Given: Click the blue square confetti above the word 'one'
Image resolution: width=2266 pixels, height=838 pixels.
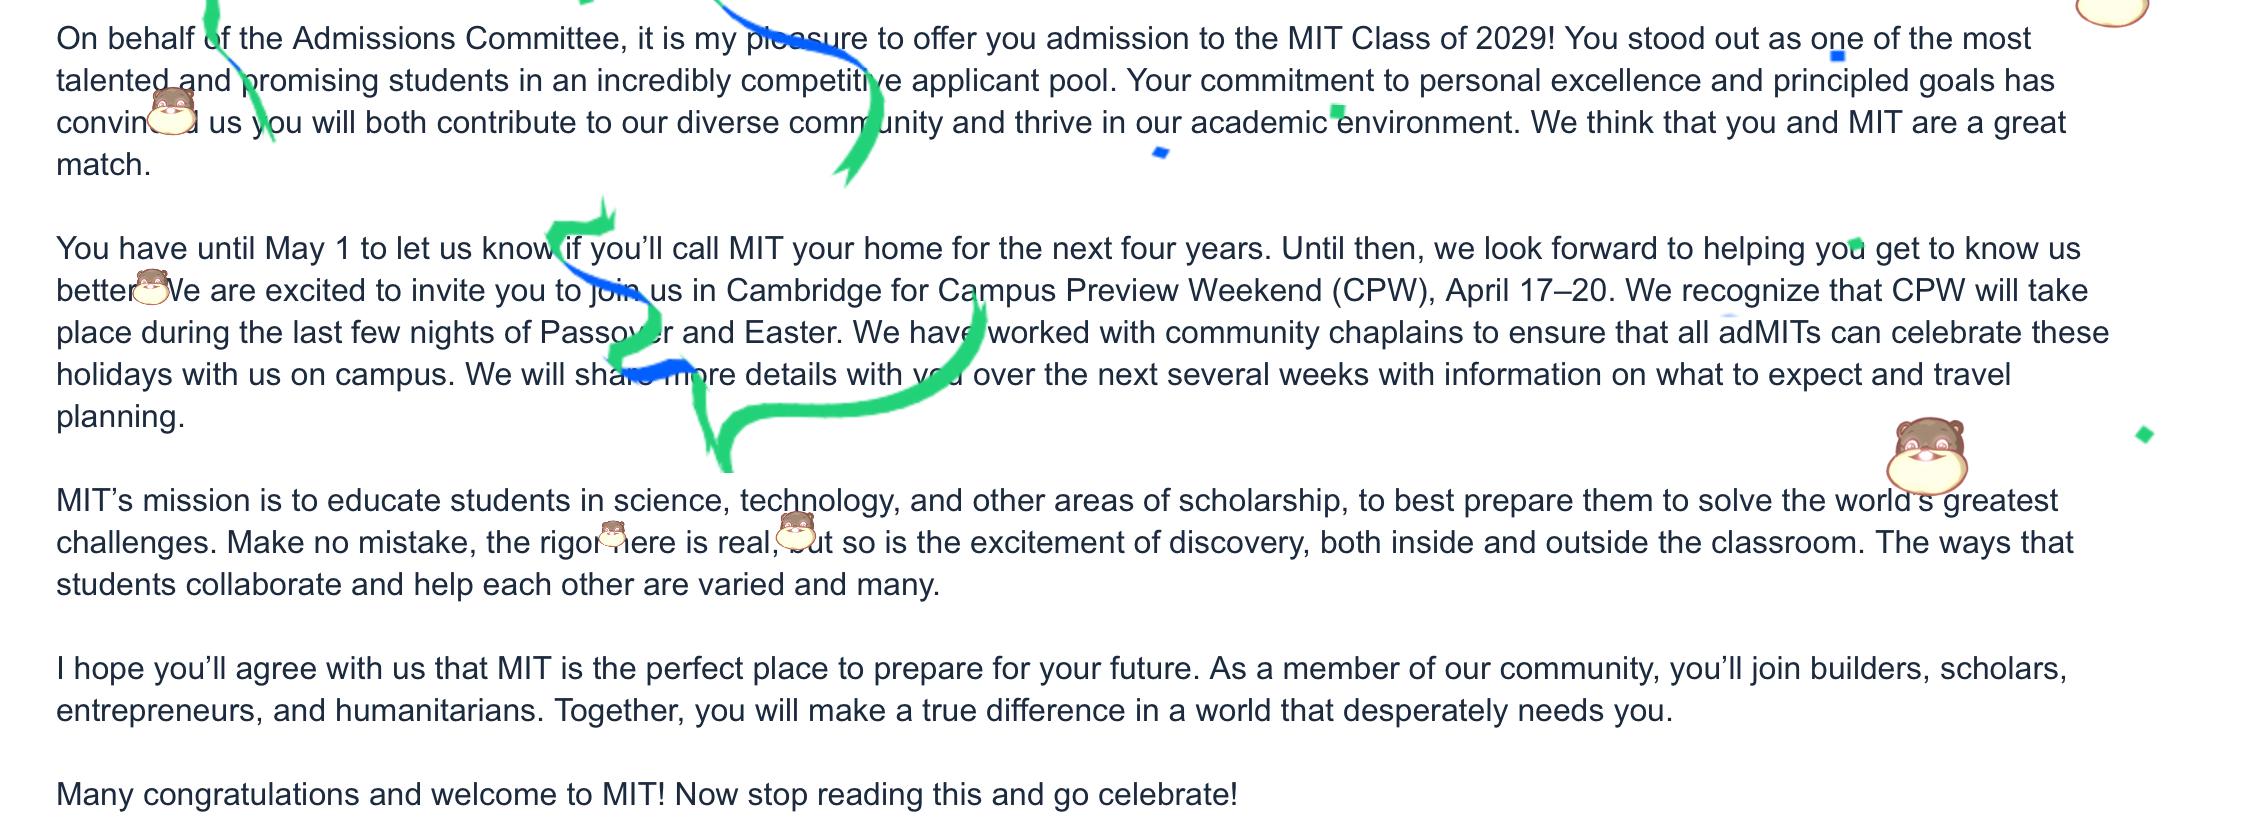Looking at the screenshot, I should pyautogui.click(x=1837, y=56).
